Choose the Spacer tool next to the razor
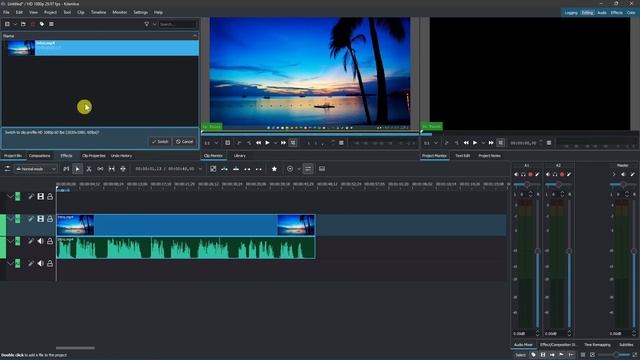 point(100,169)
